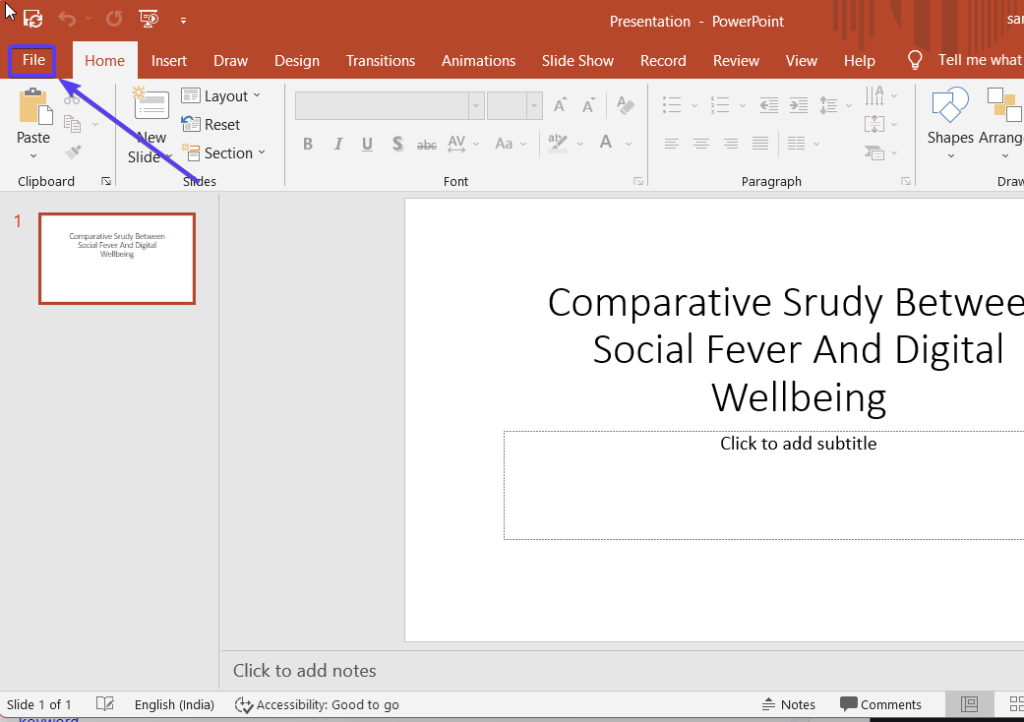Select the Animations tab
Viewport: 1024px width, 722px height.
tap(478, 61)
